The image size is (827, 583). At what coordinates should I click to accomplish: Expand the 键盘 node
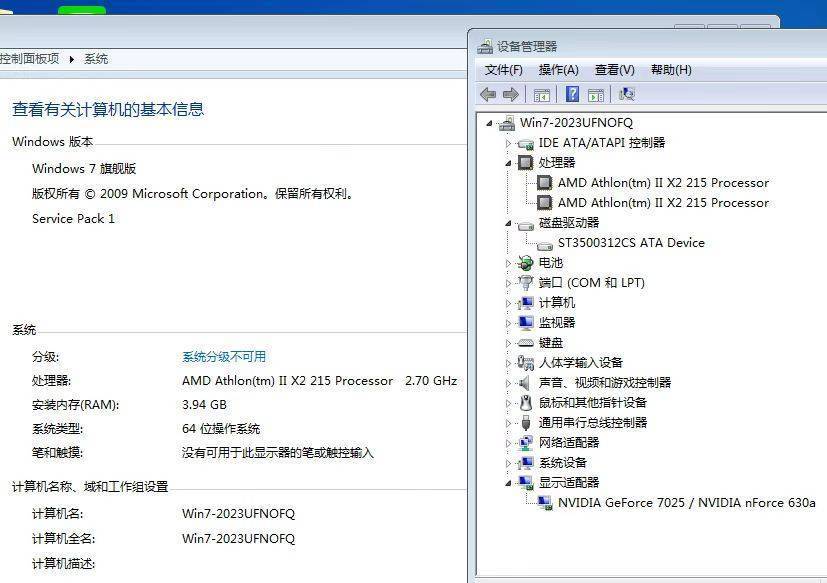[x=508, y=343]
